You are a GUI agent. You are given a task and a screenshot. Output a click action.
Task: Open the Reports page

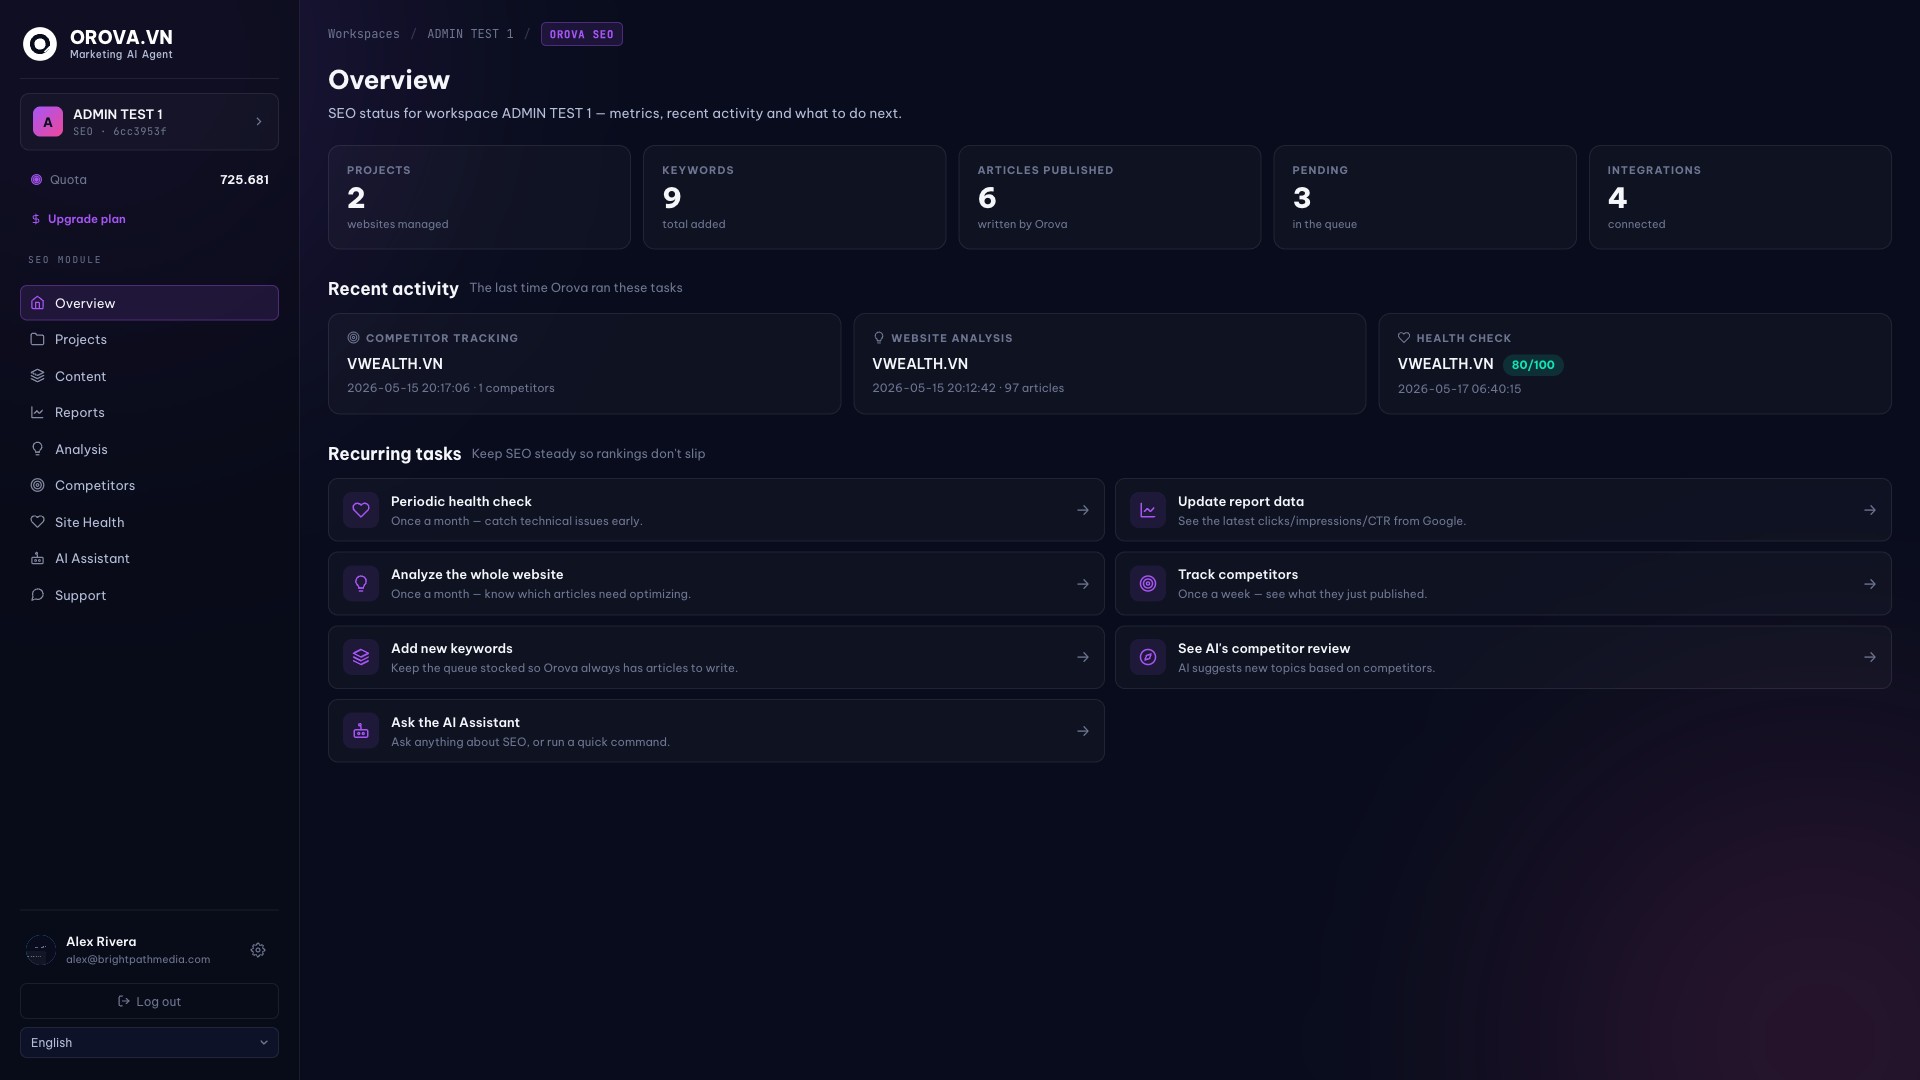pyautogui.click(x=149, y=412)
